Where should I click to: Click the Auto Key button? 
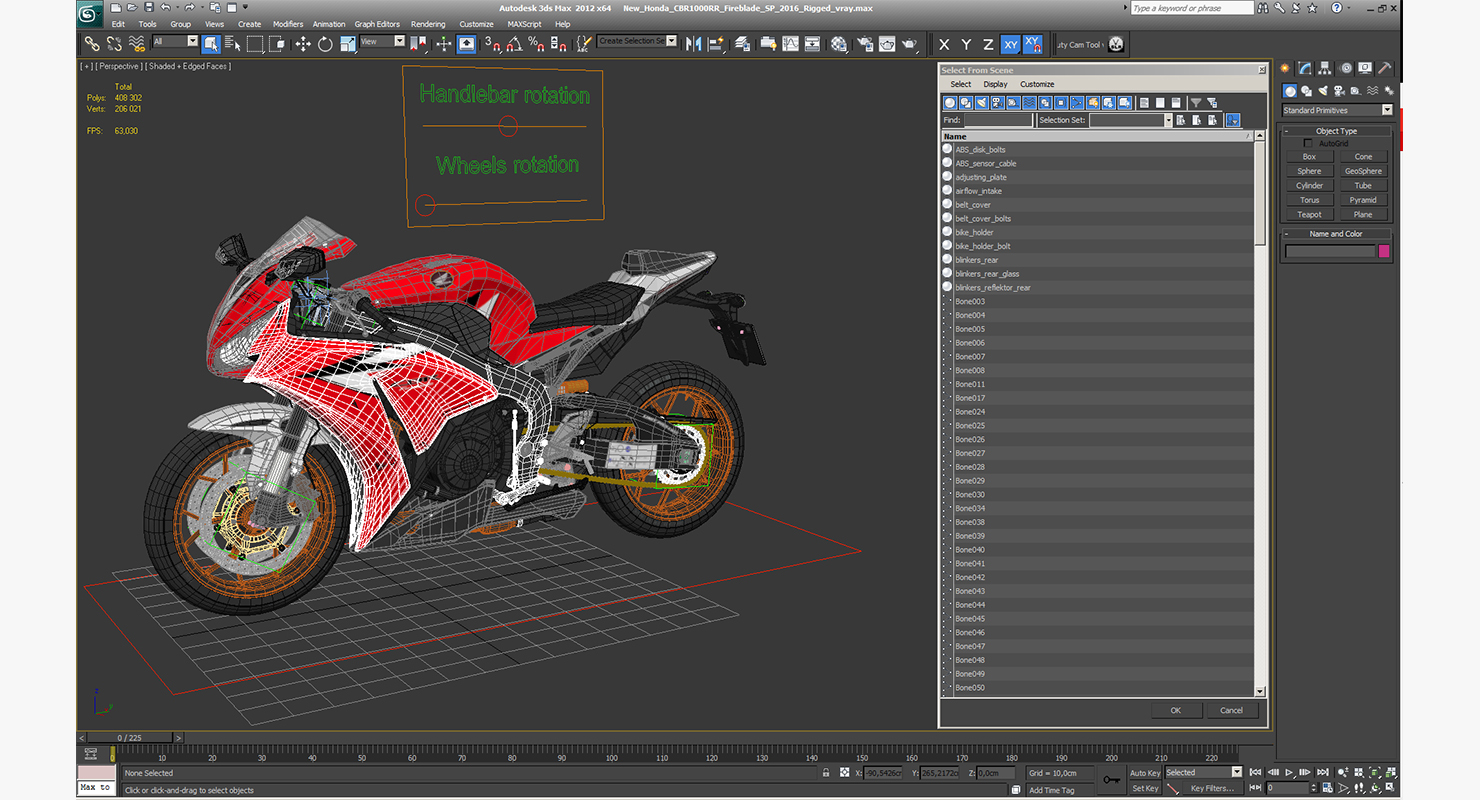[x=1145, y=773]
